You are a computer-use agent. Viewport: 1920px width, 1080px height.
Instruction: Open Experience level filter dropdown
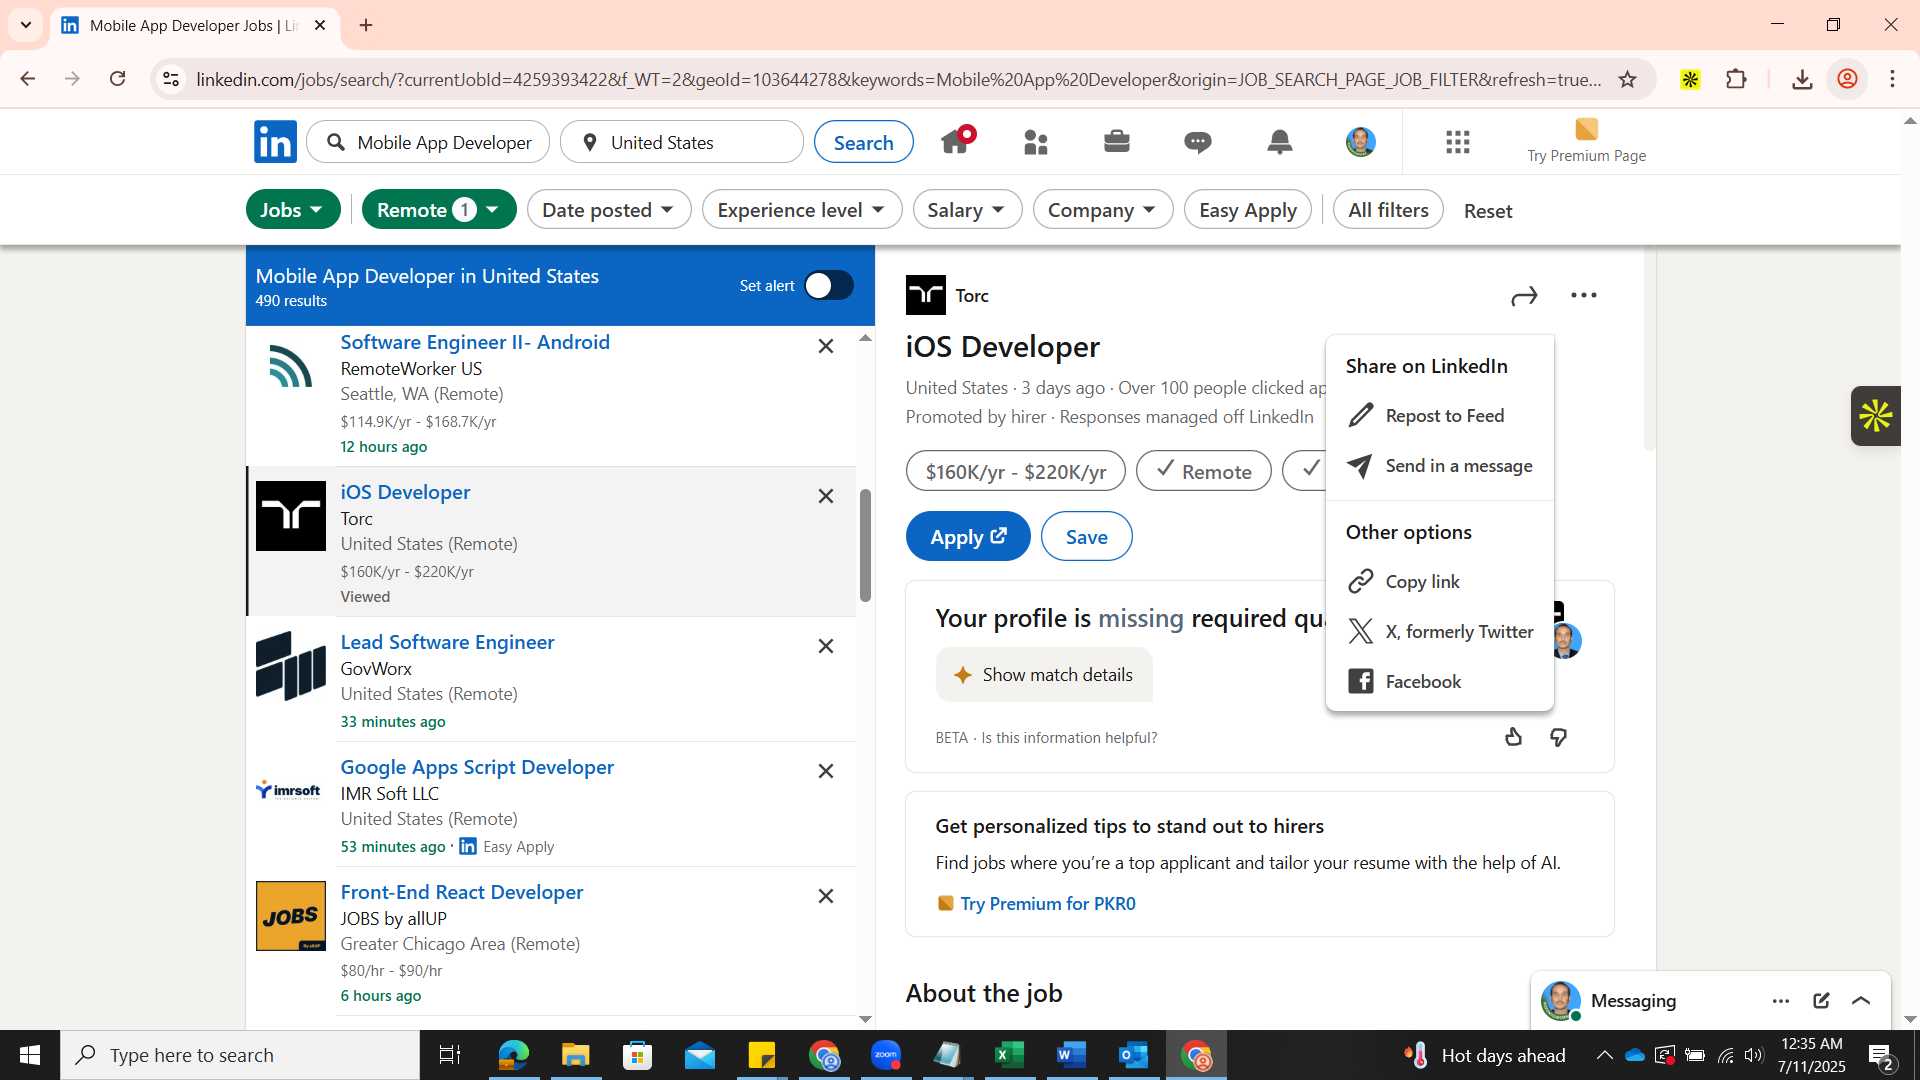tap(802, 210)
